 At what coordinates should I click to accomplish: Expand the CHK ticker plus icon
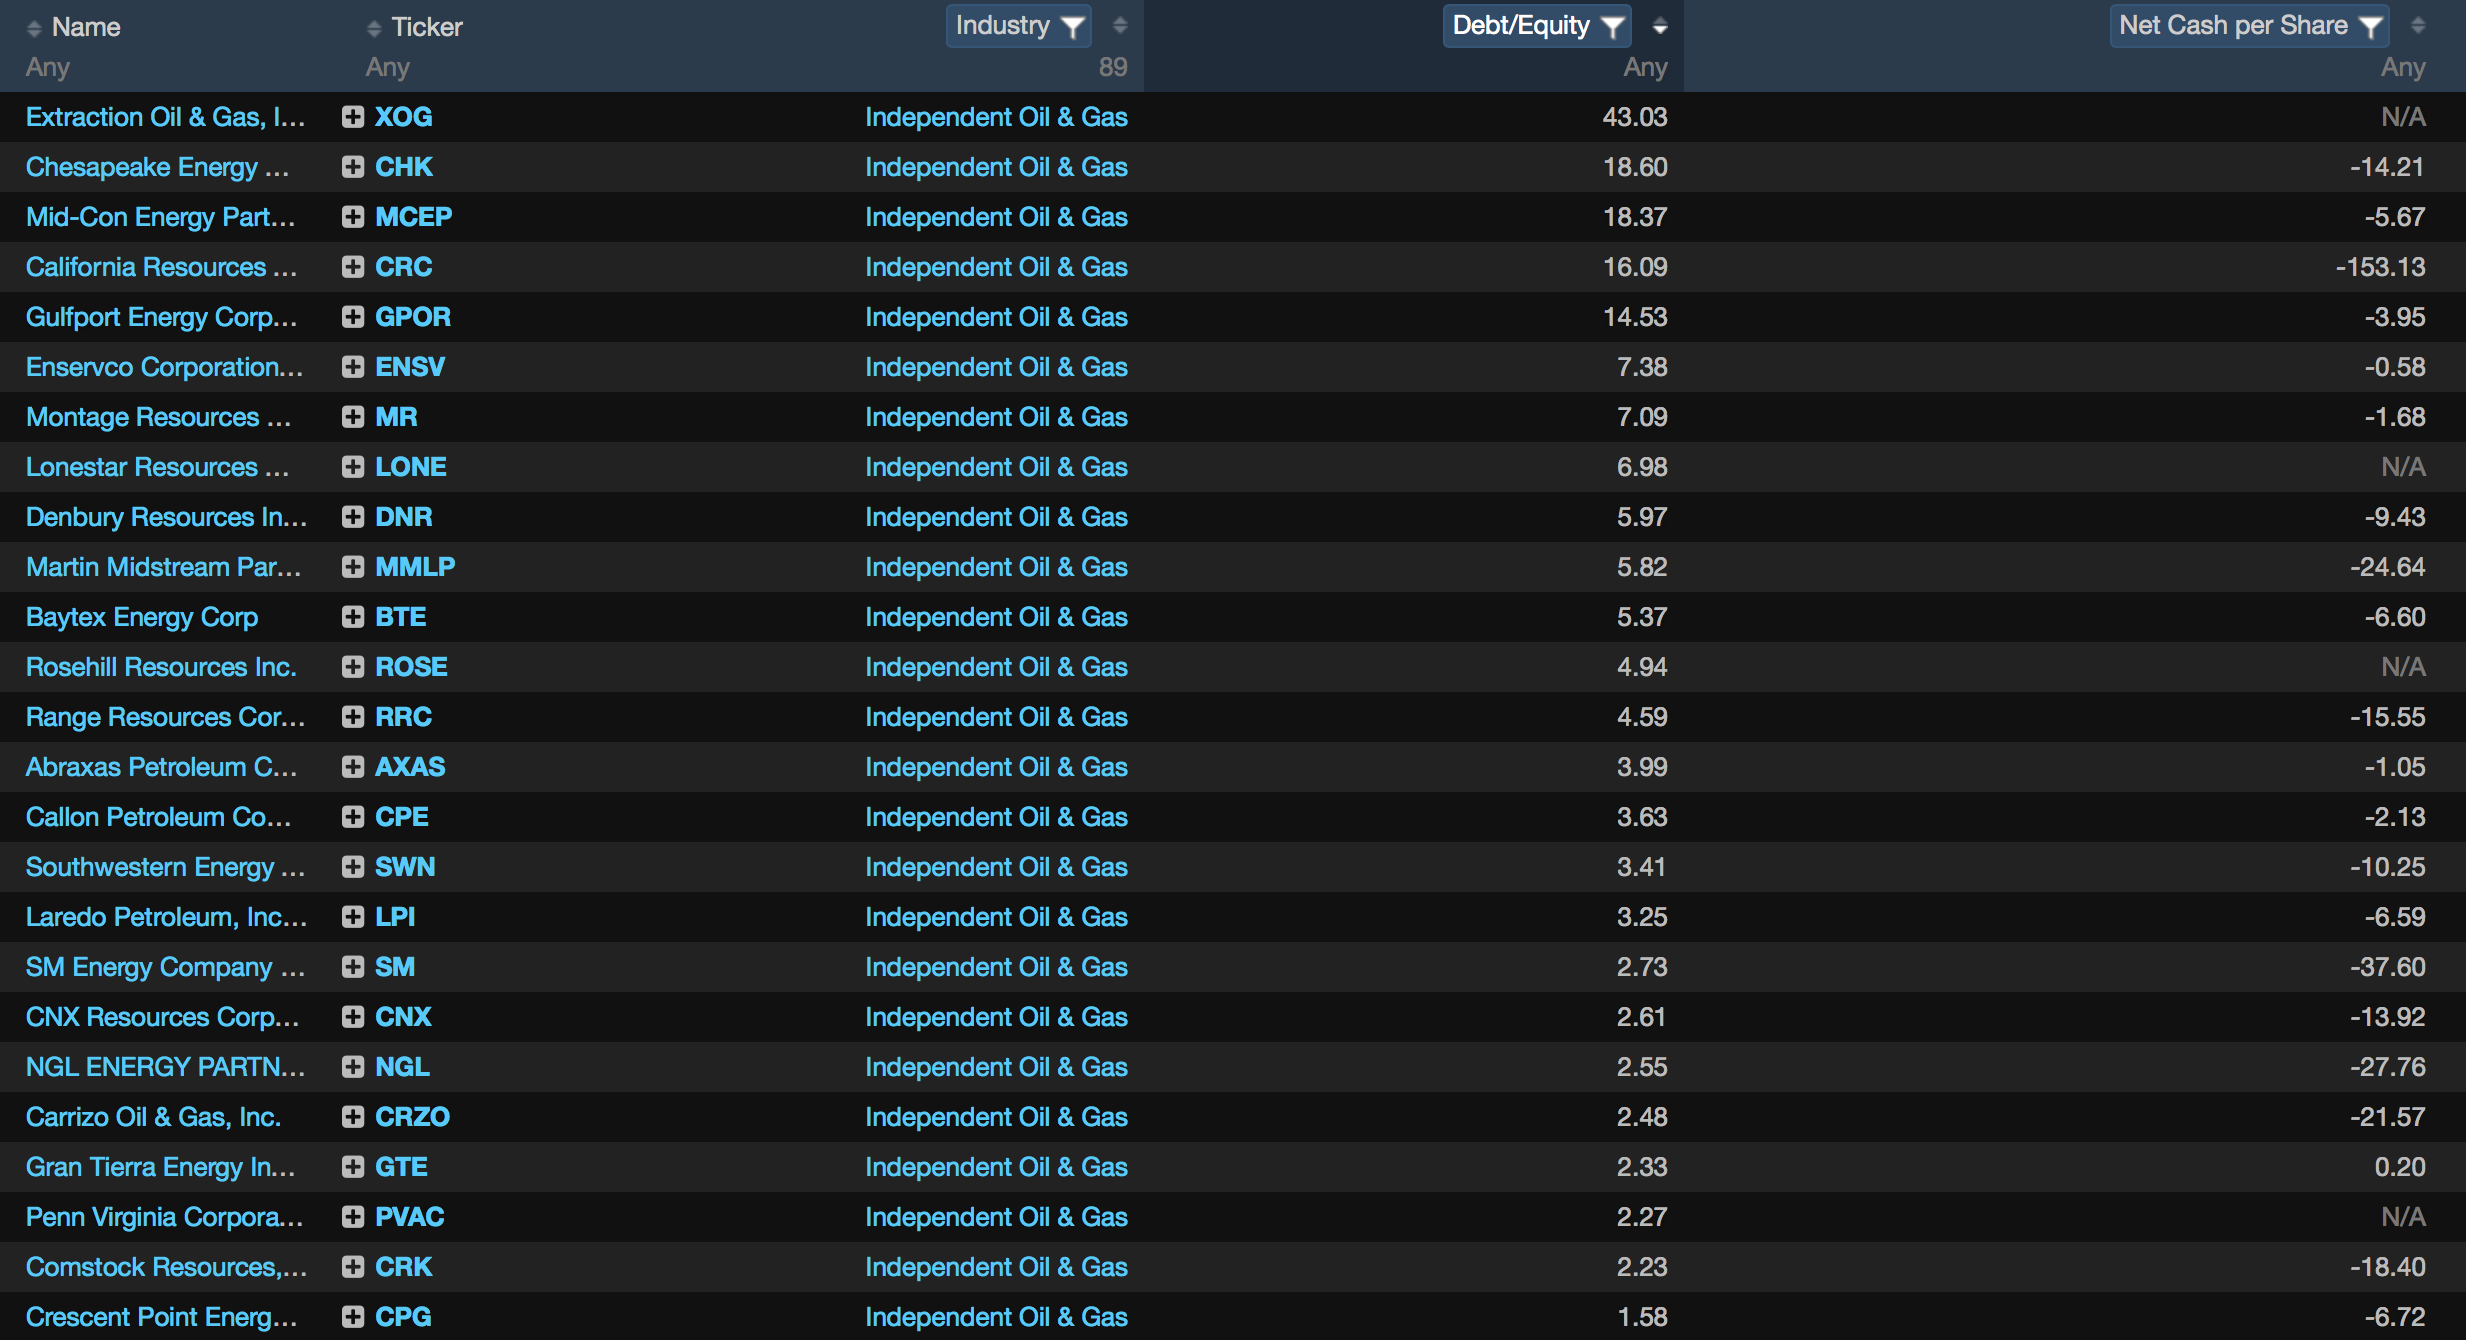tap(352, 167)
